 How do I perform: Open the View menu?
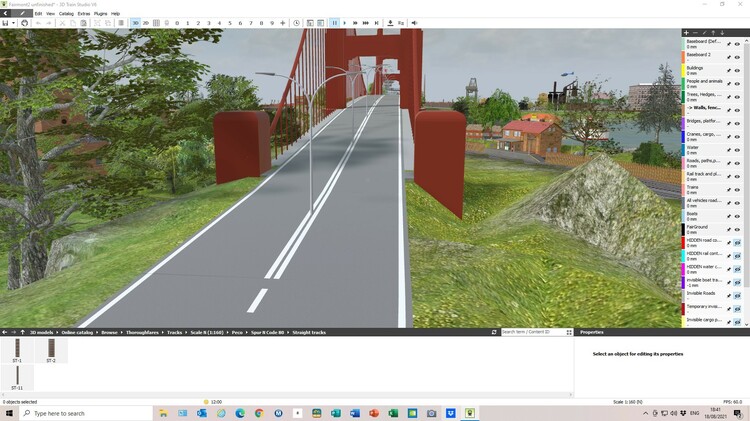coord(50,13)
